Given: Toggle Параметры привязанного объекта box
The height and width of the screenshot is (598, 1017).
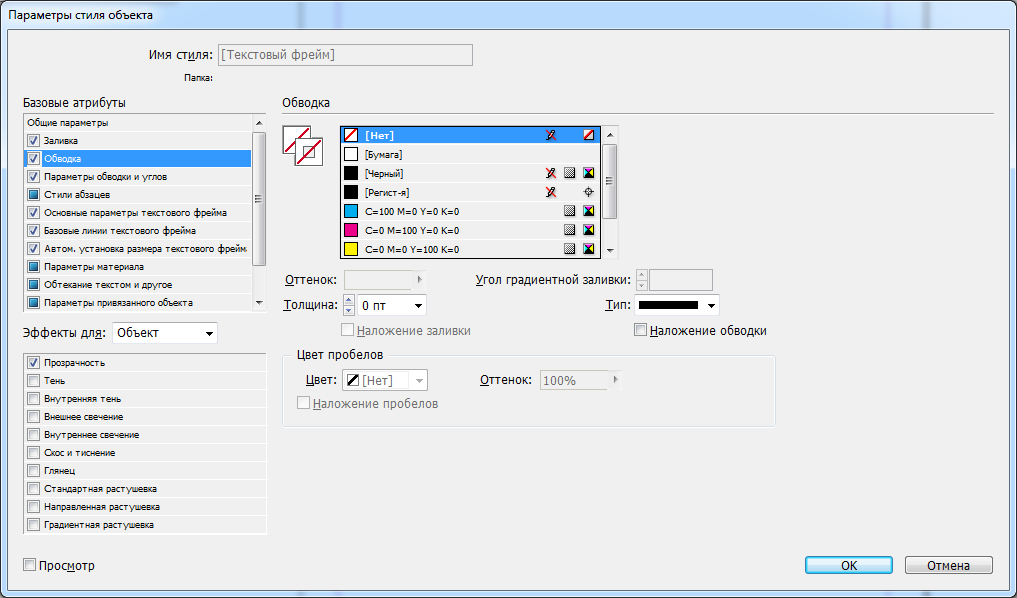Looking at the screenshot, I should pyautogui.click(x=34, y=302).
